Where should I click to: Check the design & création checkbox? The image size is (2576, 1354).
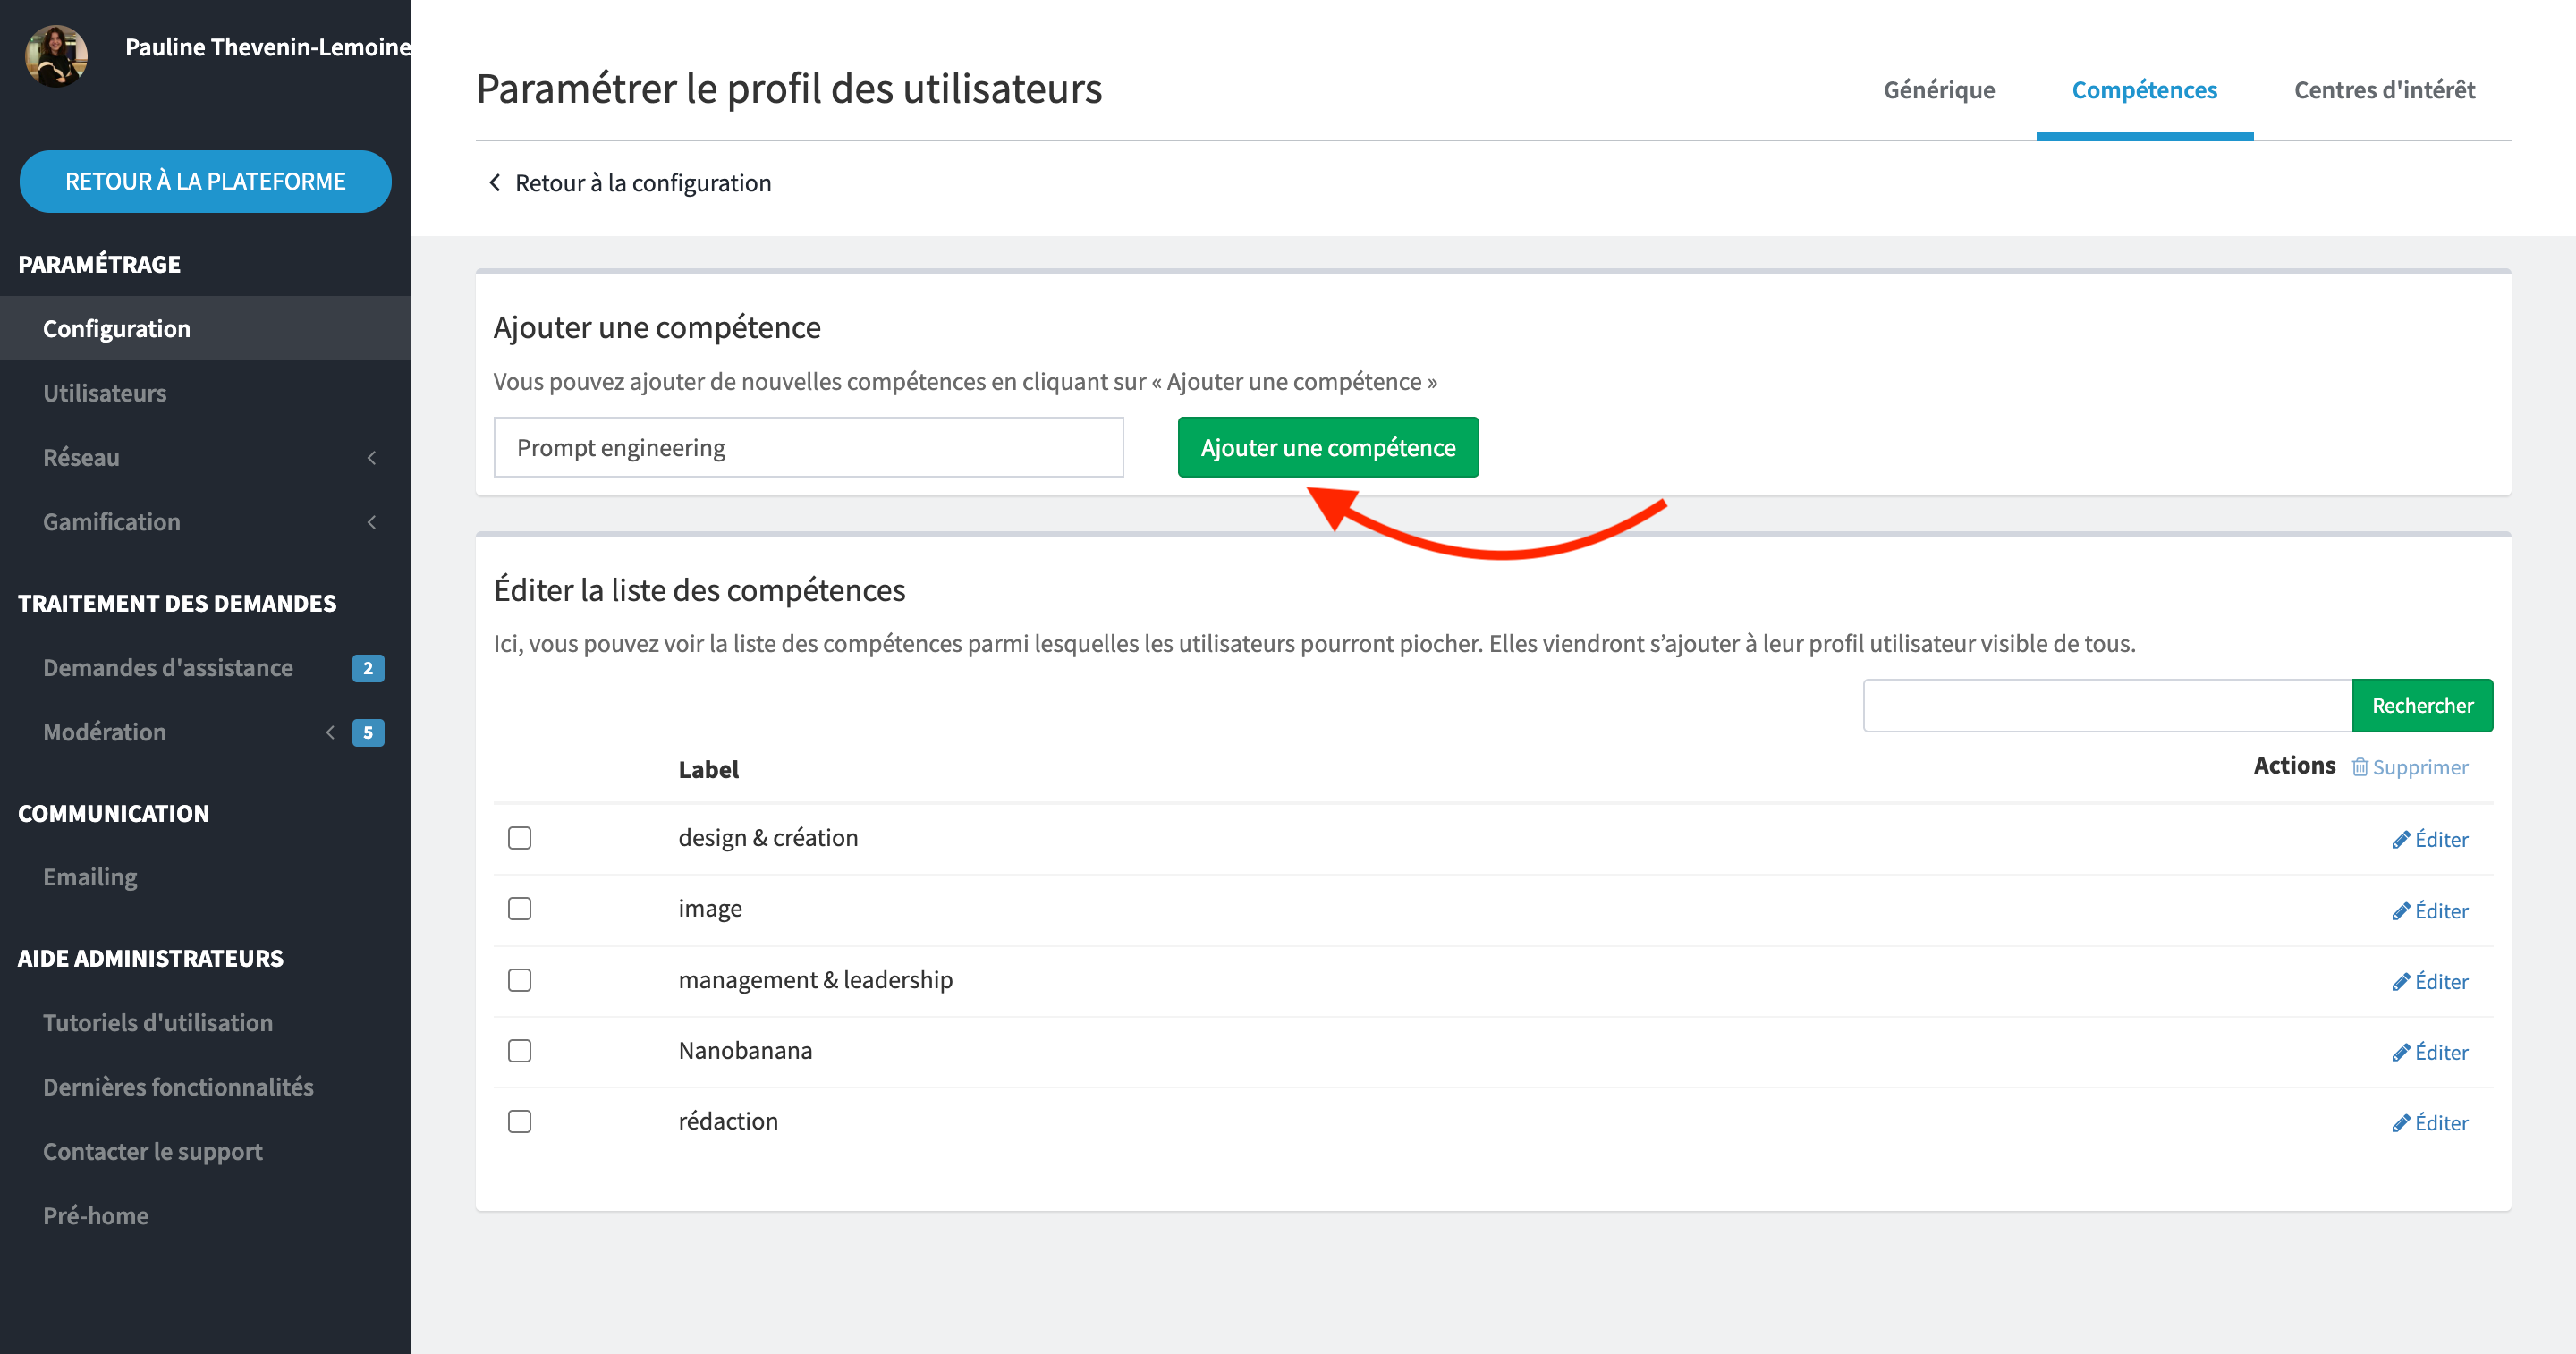click(x=519, y=838)
